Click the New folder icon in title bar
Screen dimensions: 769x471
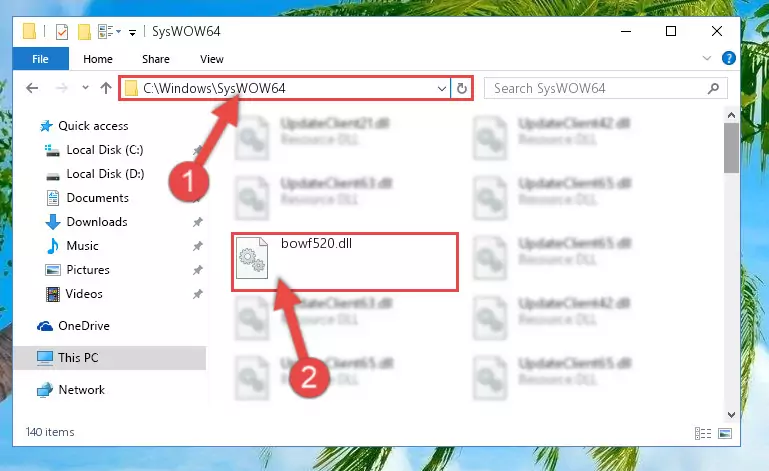click(84, 32)
